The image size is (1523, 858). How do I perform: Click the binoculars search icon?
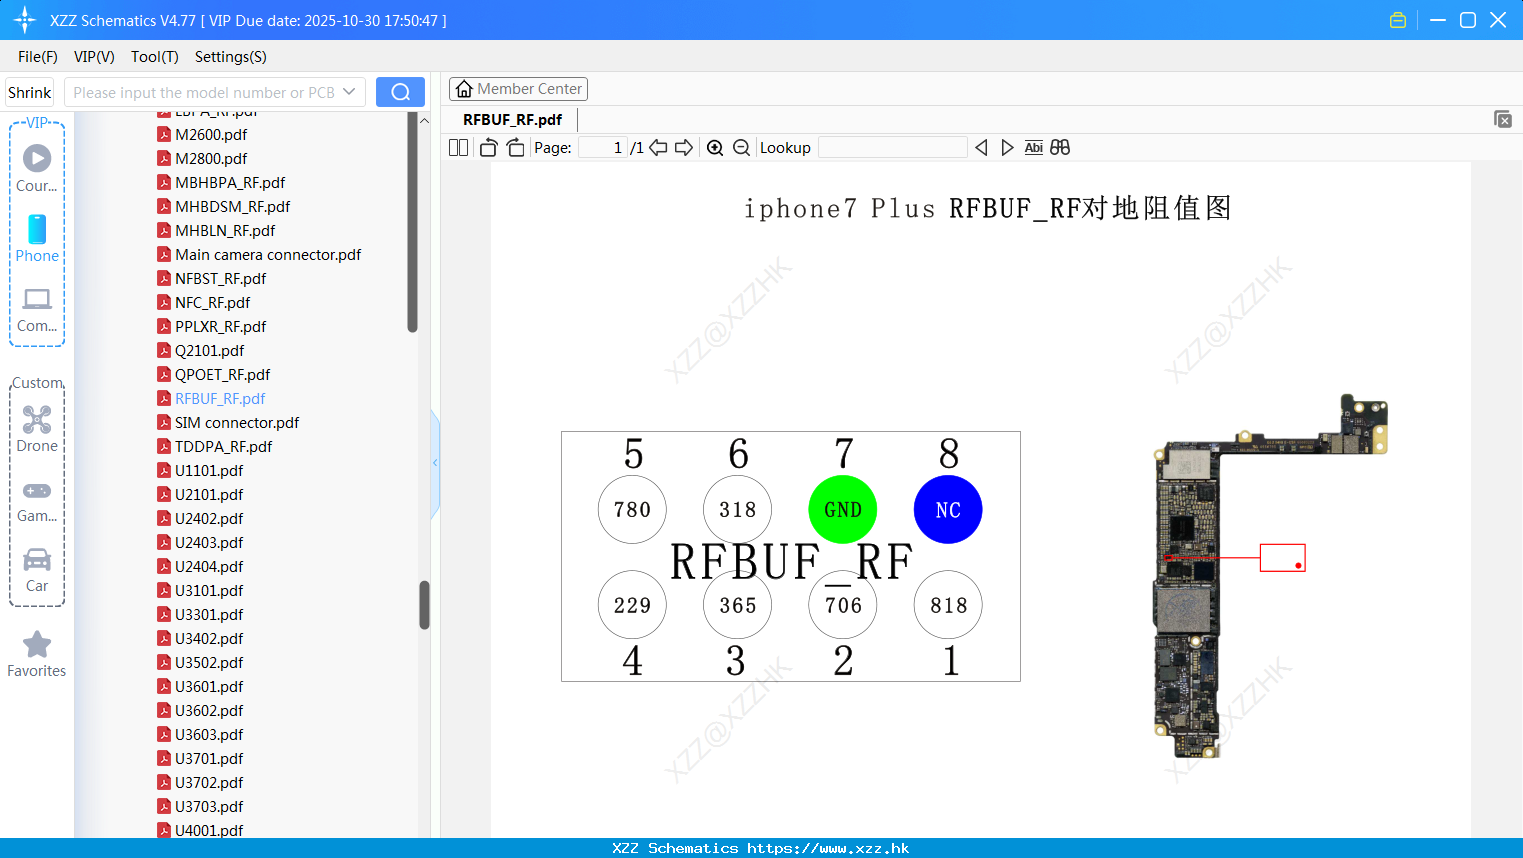coord(1060,147)
